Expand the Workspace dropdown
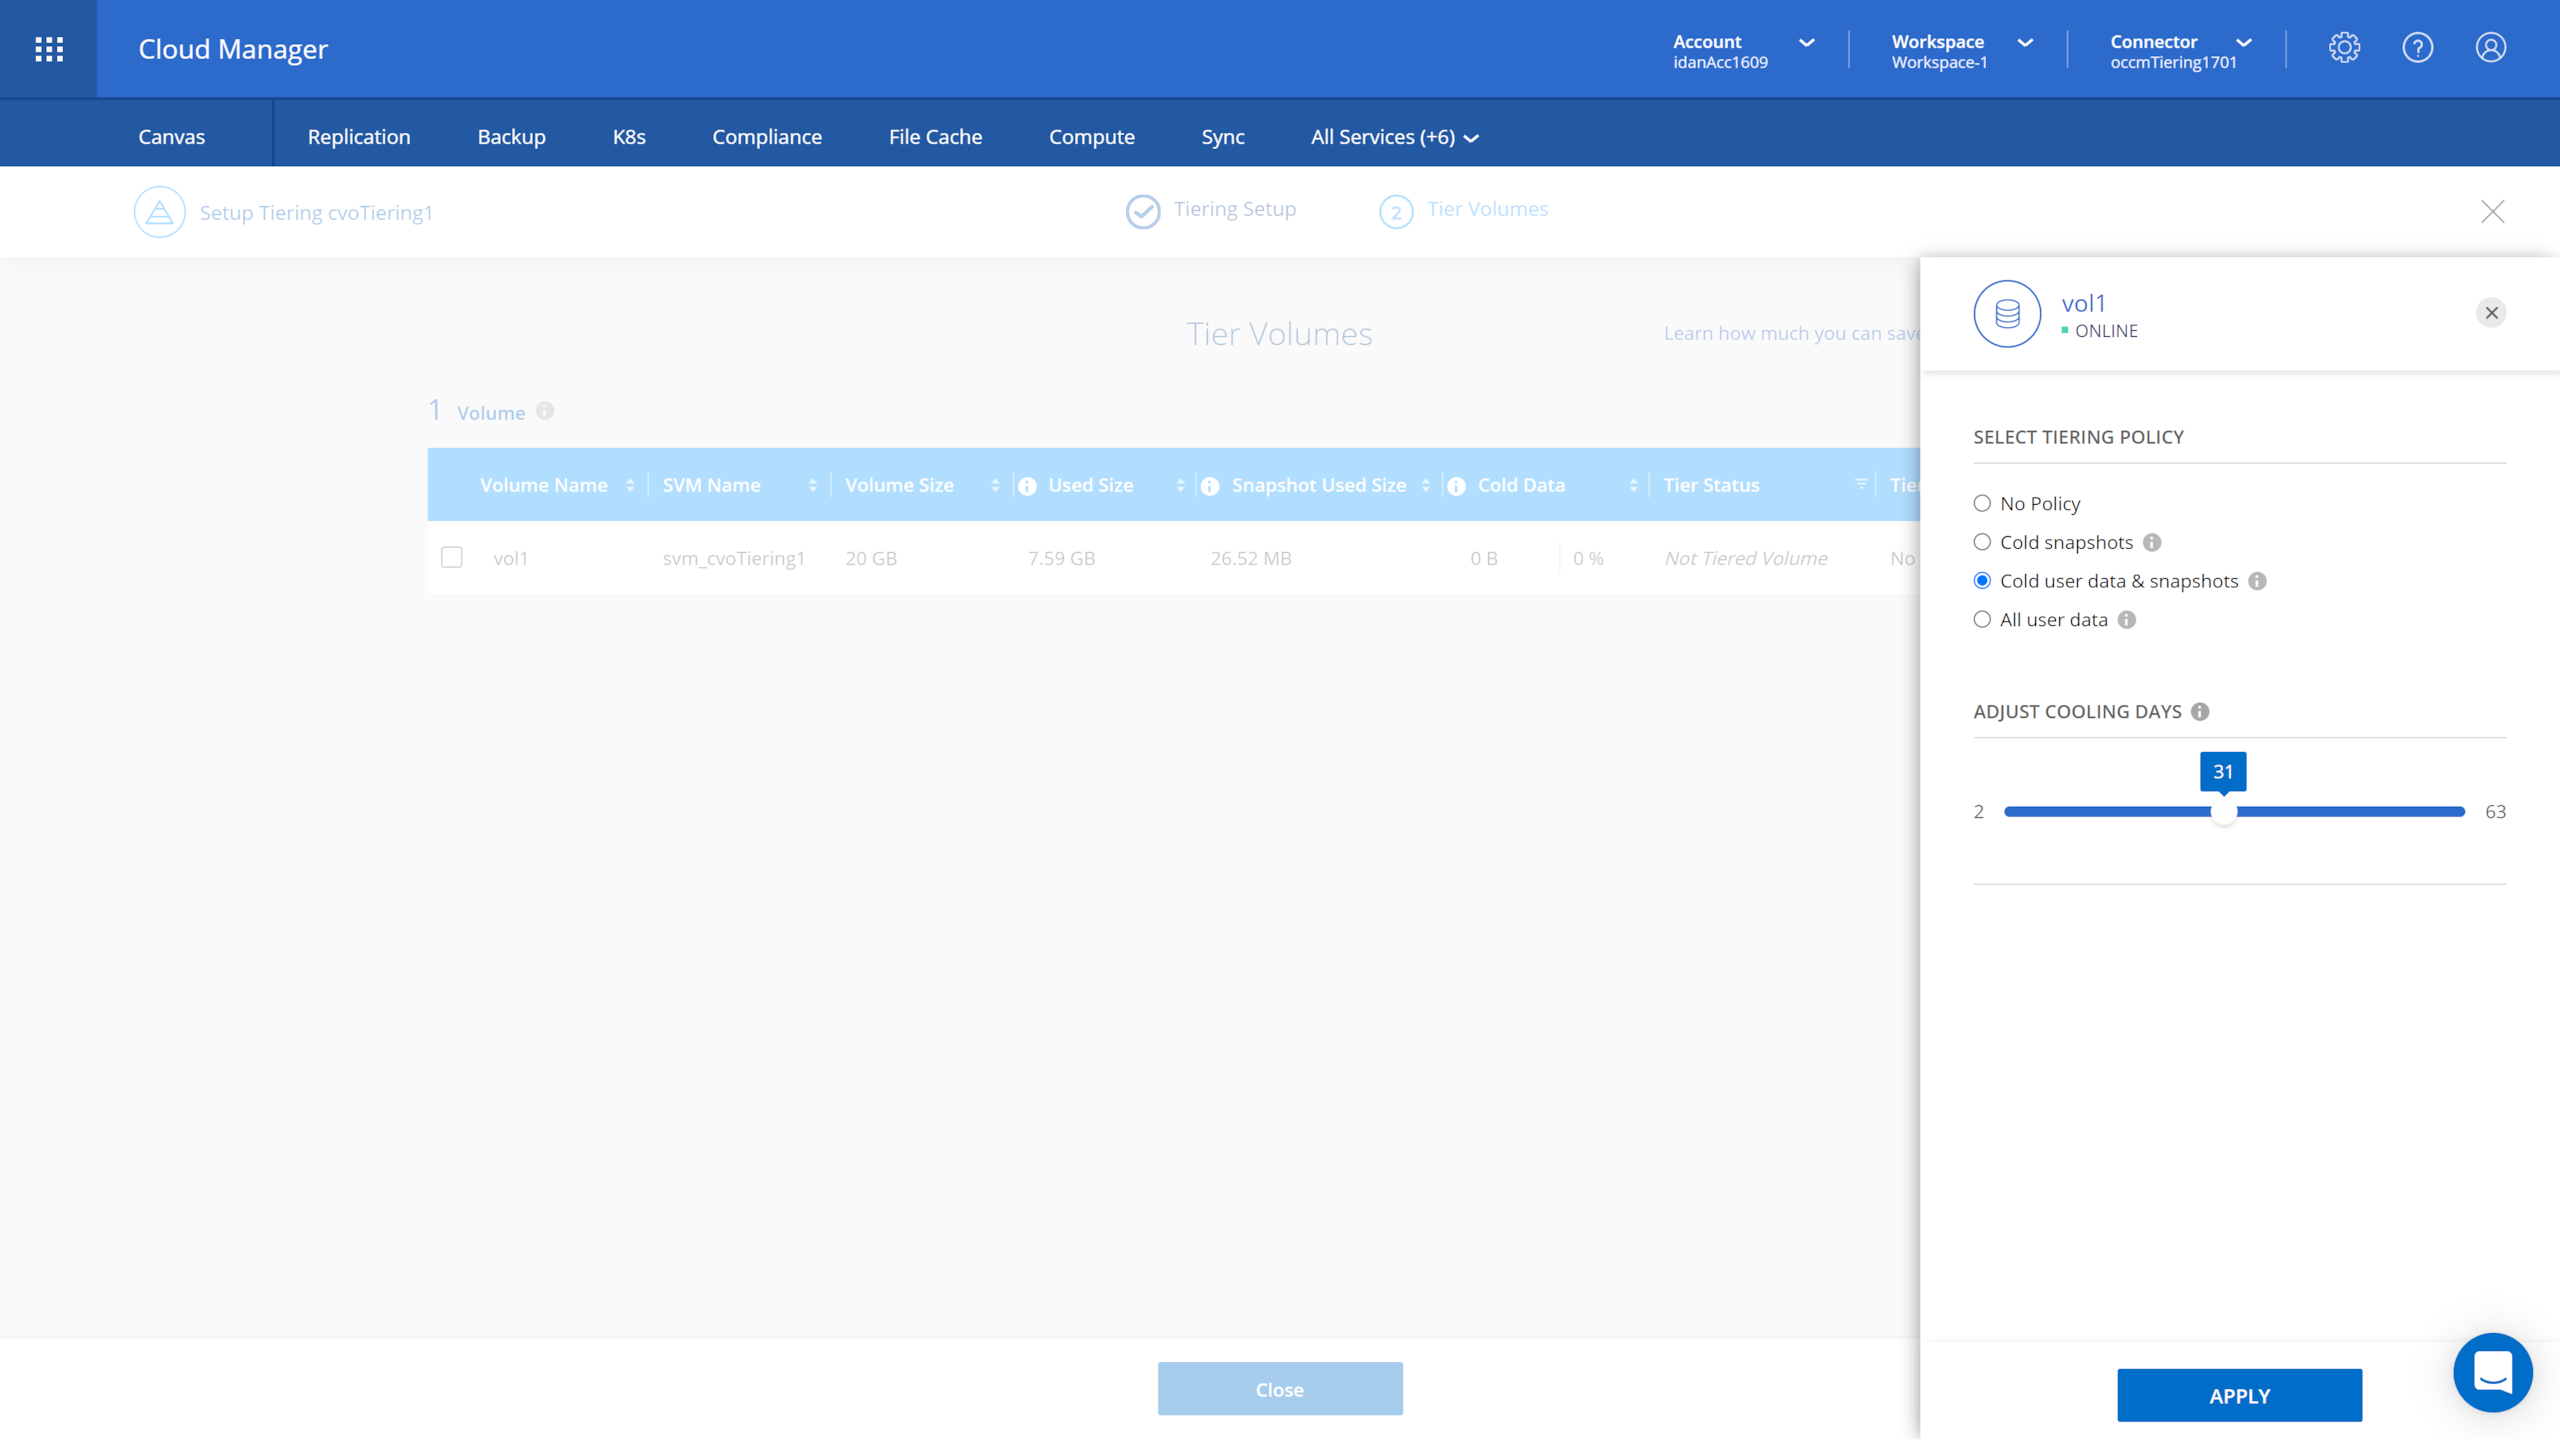Screen dimensions: 2560x1440 click(x=1962, y=50)
